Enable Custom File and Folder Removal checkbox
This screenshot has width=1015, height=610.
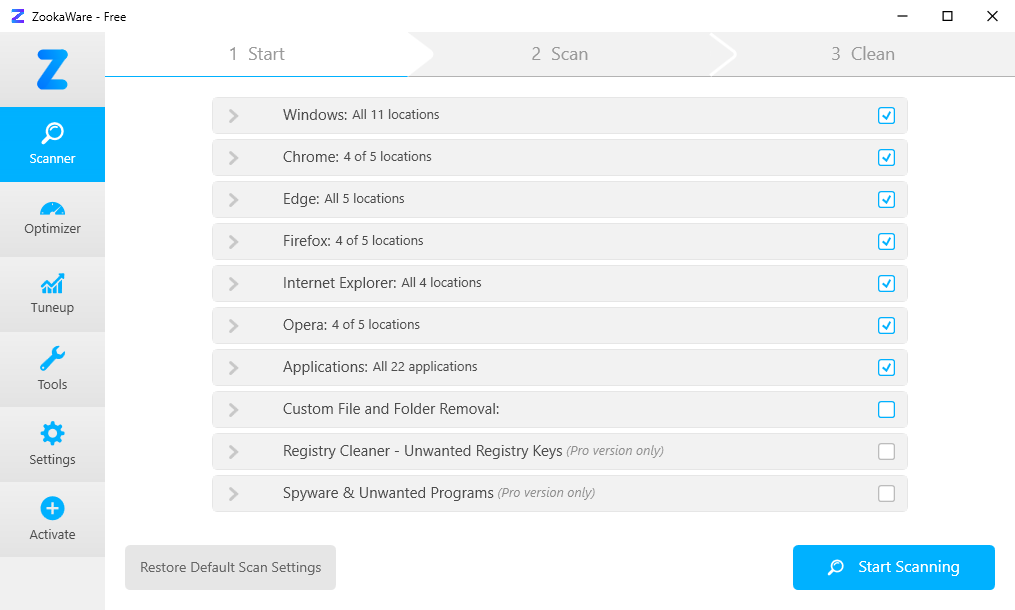[x=886, y=410]
